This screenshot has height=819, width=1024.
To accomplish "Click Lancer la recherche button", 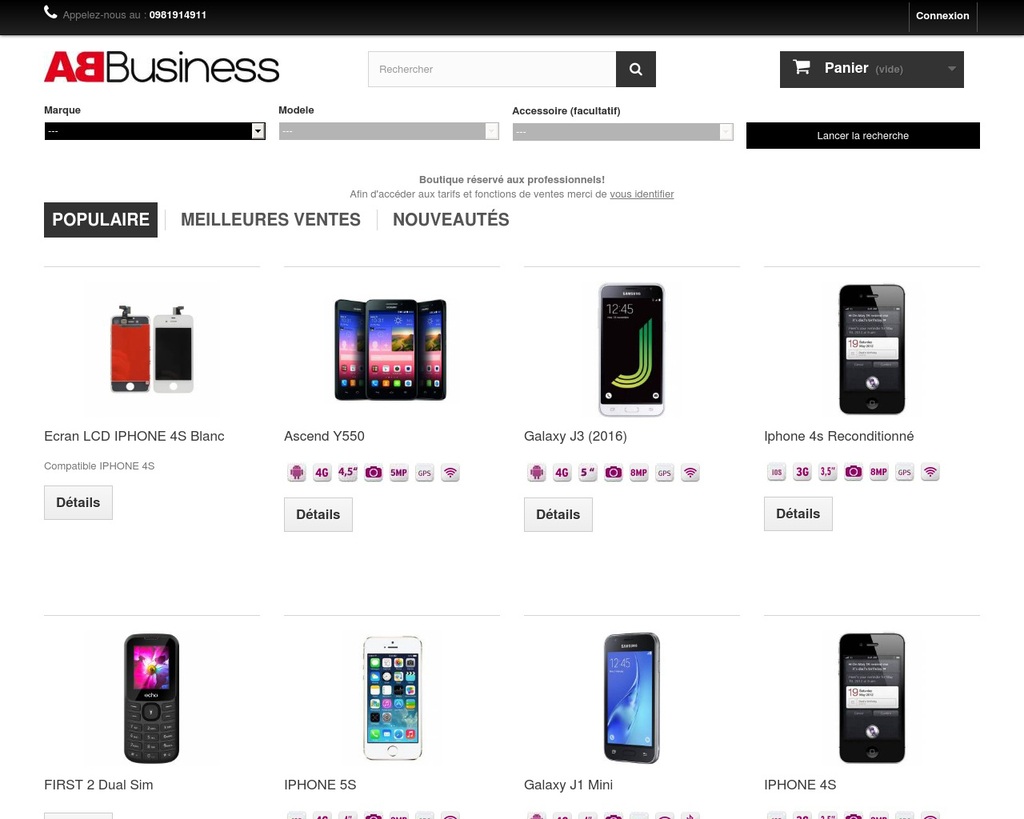I will (863, 136).
